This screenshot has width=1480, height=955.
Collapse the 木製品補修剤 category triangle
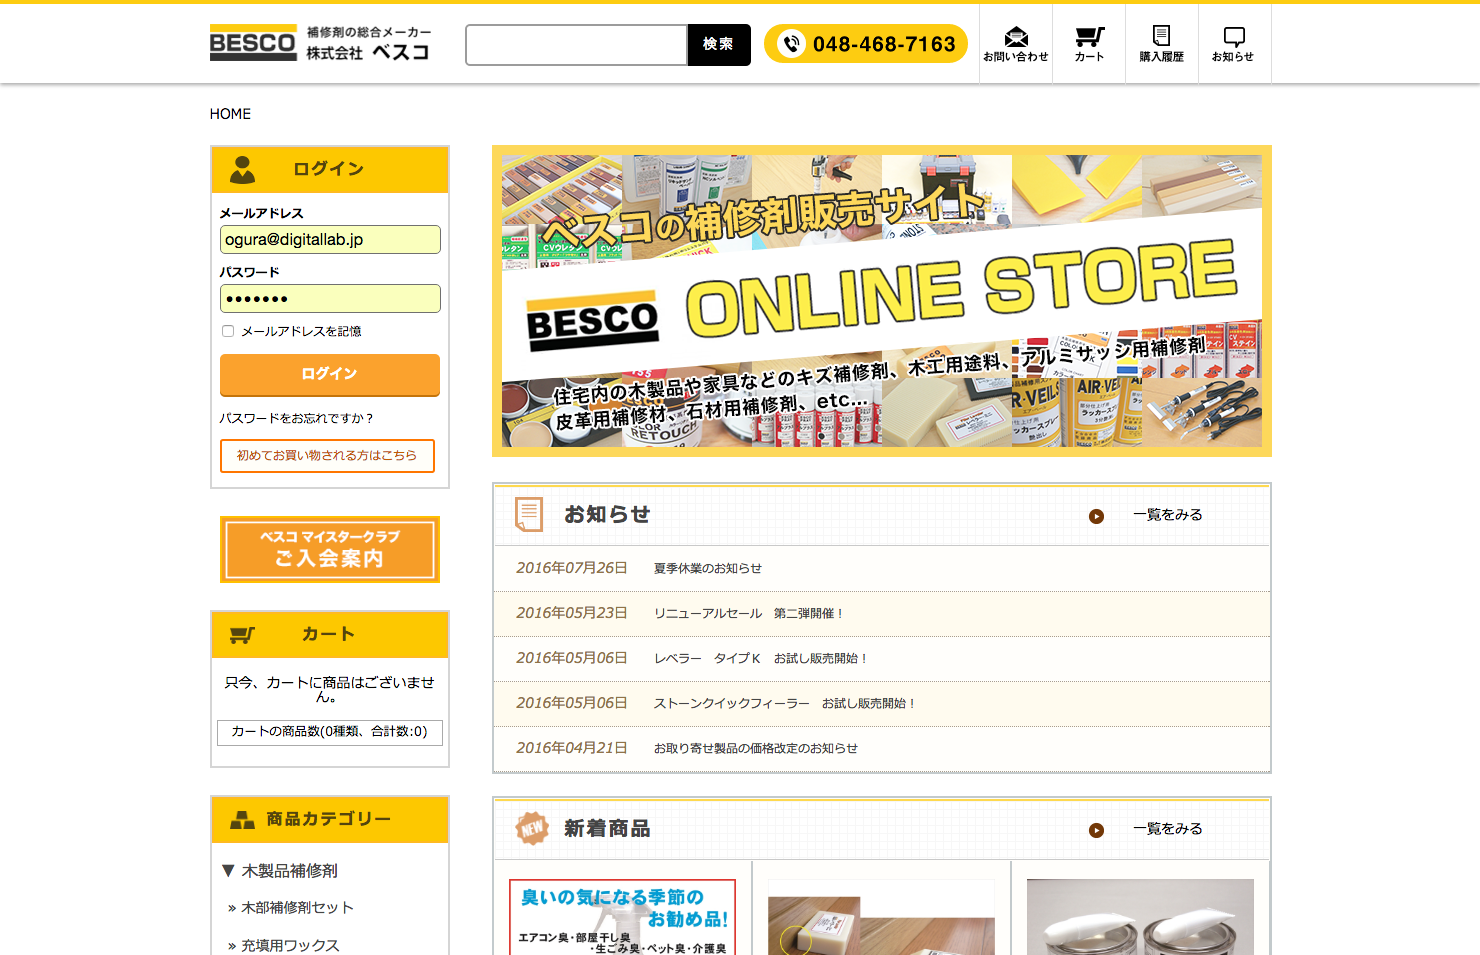point(228,871)
